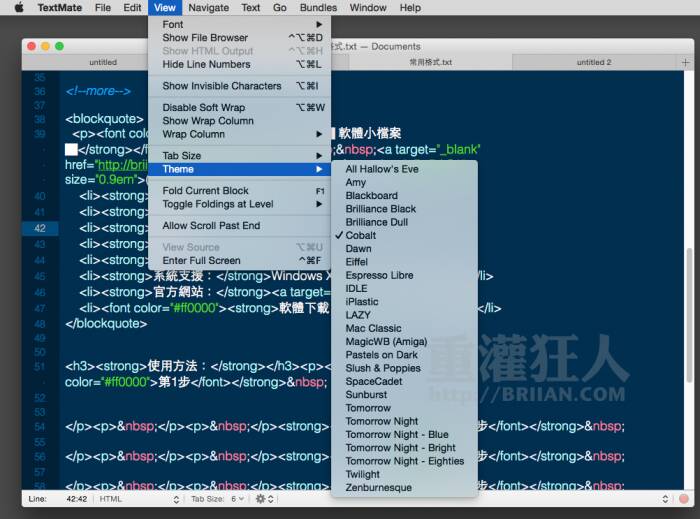The height and width of the screenshot is (519, 700).
Task: Click line number 42 in the gutter
Action: pyautogui.click(x=40, y=228)
